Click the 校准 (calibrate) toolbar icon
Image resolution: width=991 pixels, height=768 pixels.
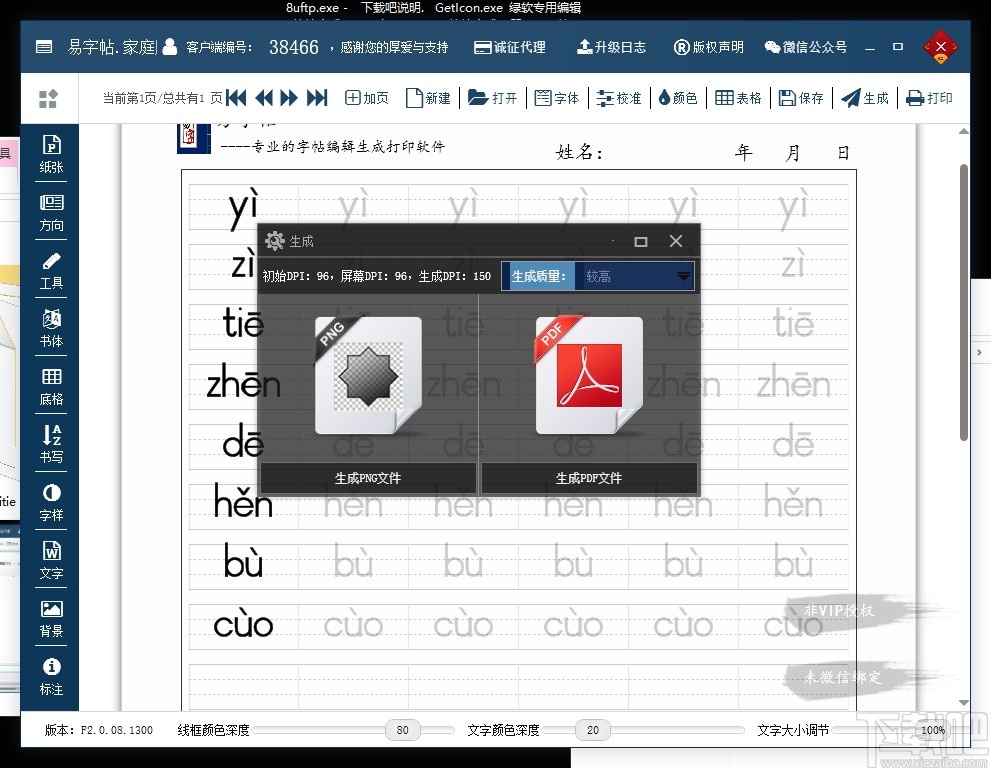[x=619, y=98]
